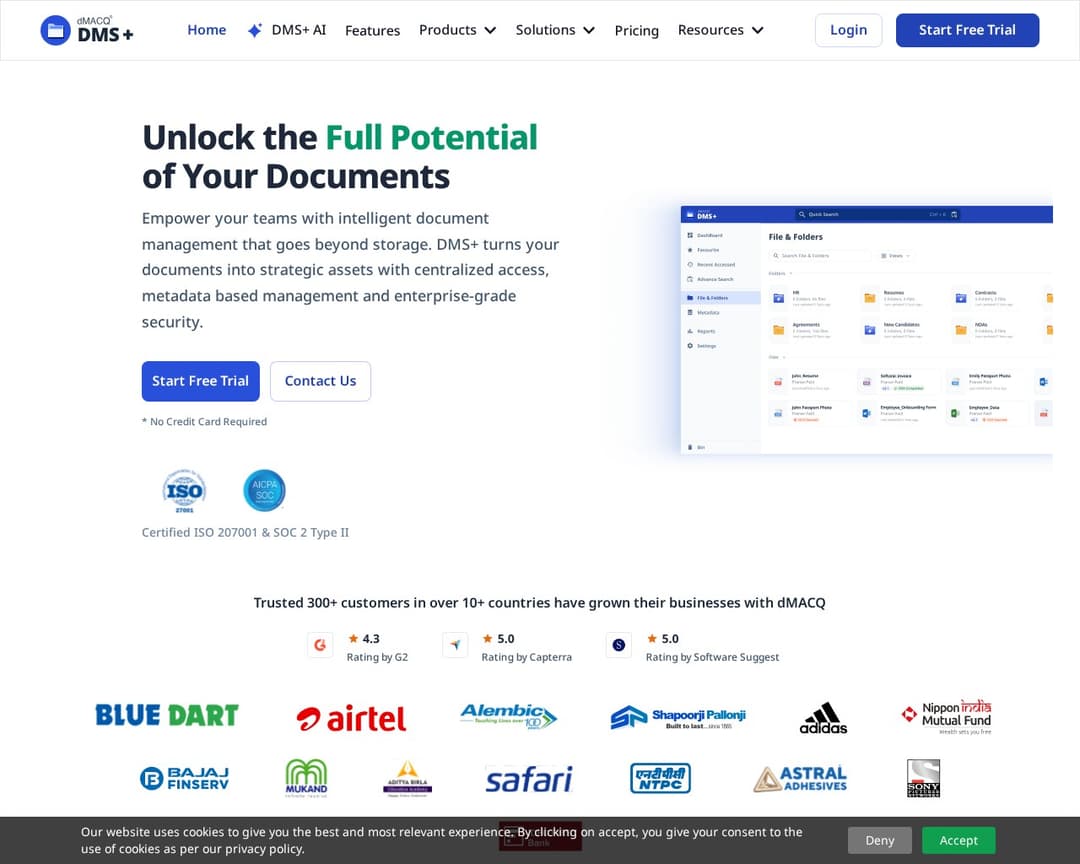Screen dimensions: 1080x864
Task: Click the dMACQ DMS+ logo
Action: coord(87,30)
